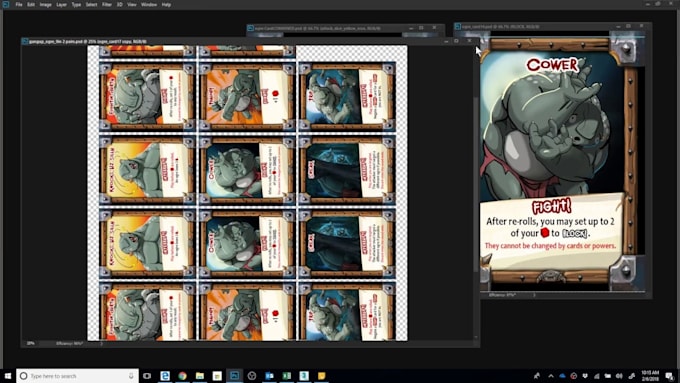Minimize the right Cower document window

618,26
